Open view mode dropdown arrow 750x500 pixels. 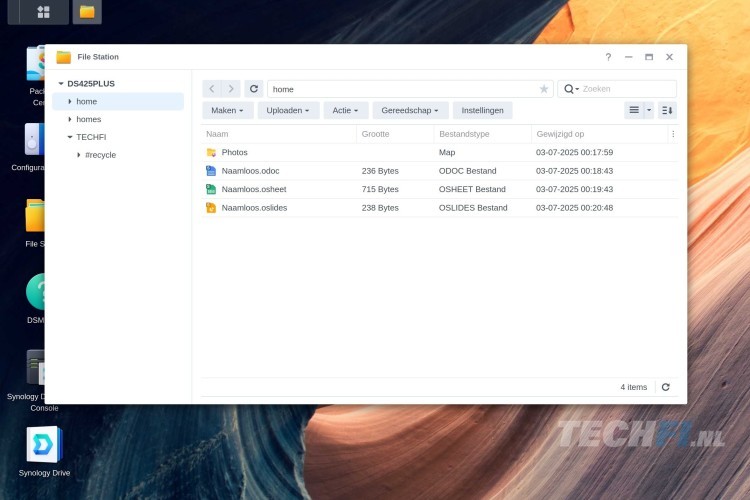649,111
